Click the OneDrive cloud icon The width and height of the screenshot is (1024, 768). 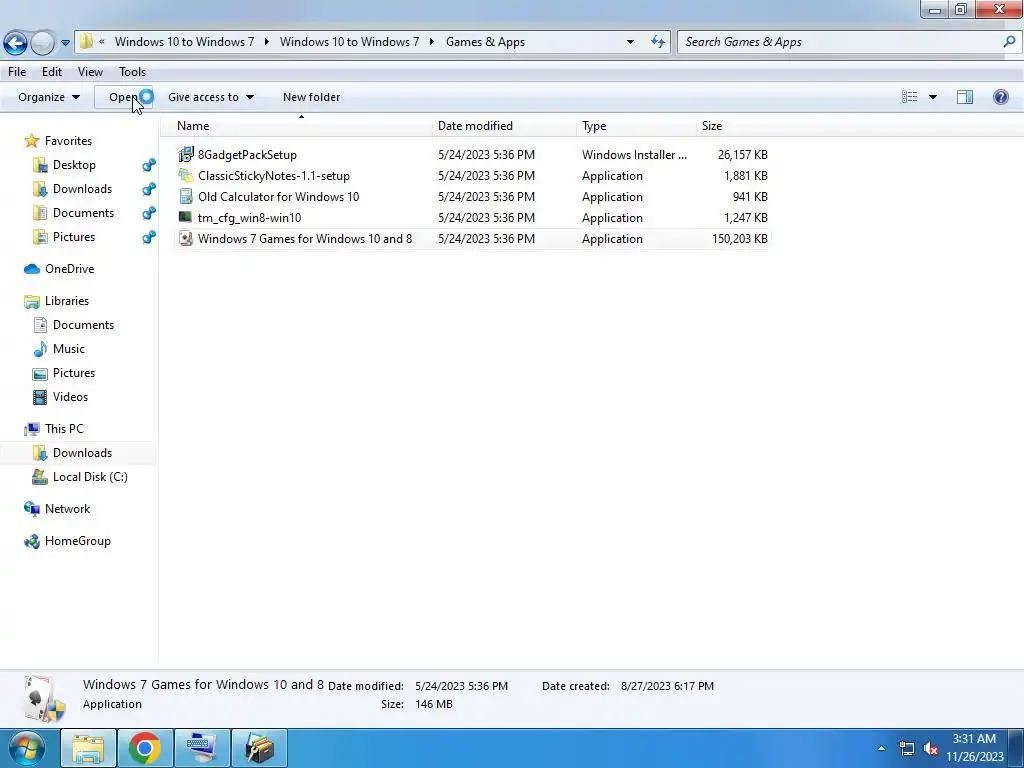tap(31, 269)
